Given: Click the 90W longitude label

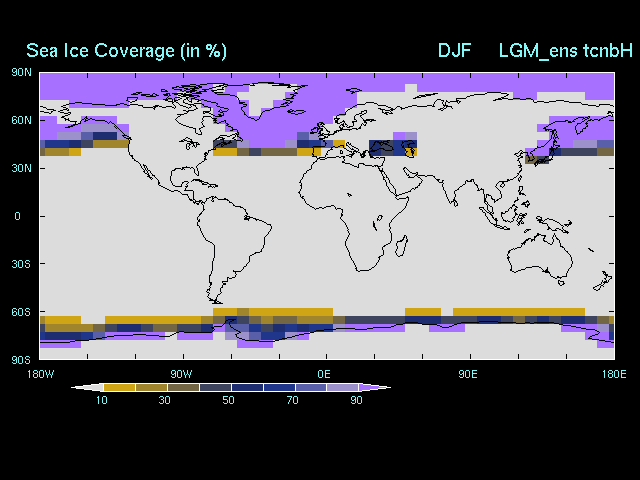Looking at the screenshot, I should 181,374.
